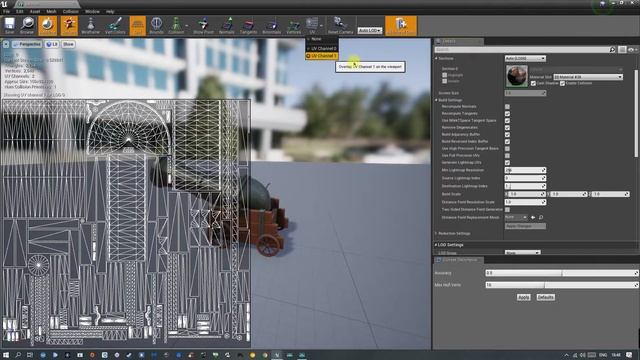Toggle Generate Lightmap UVs checkbox
This screenshot has height=360, width=640.
pos(507,162)
